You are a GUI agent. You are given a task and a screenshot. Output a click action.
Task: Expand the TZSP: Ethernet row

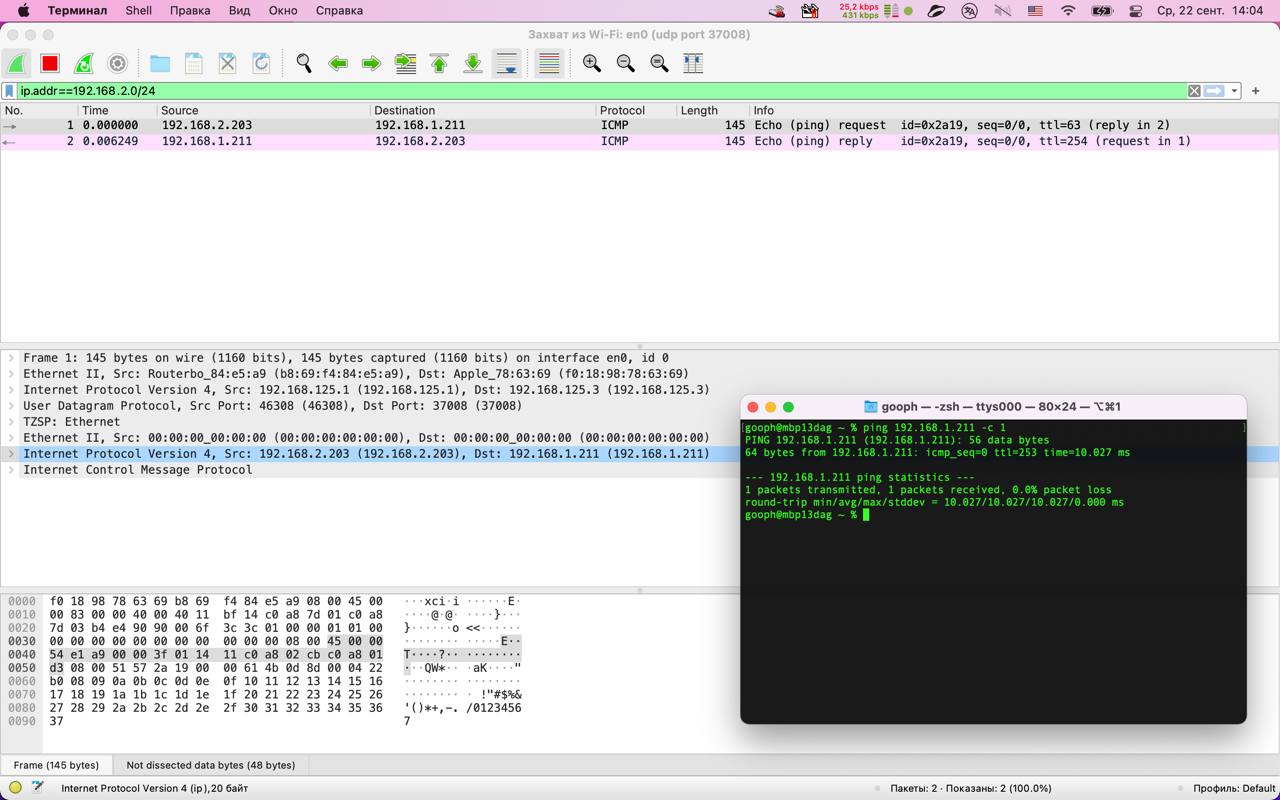(11, 422)
